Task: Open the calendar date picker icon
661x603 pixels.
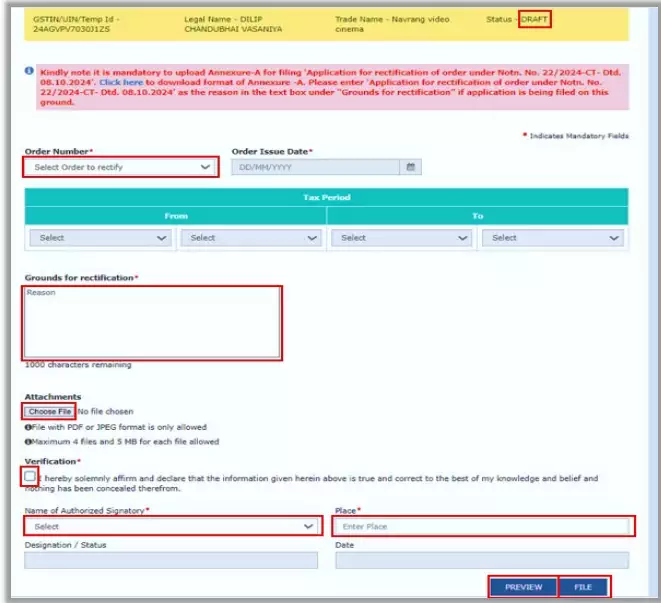Action: [x=411, y=167]
